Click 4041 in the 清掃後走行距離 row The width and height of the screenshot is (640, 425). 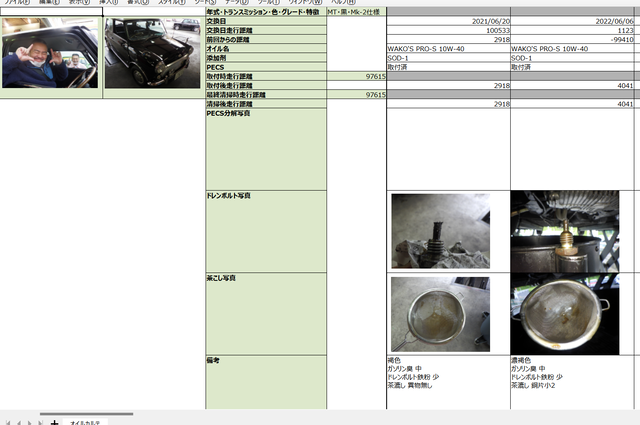point(572,104)
